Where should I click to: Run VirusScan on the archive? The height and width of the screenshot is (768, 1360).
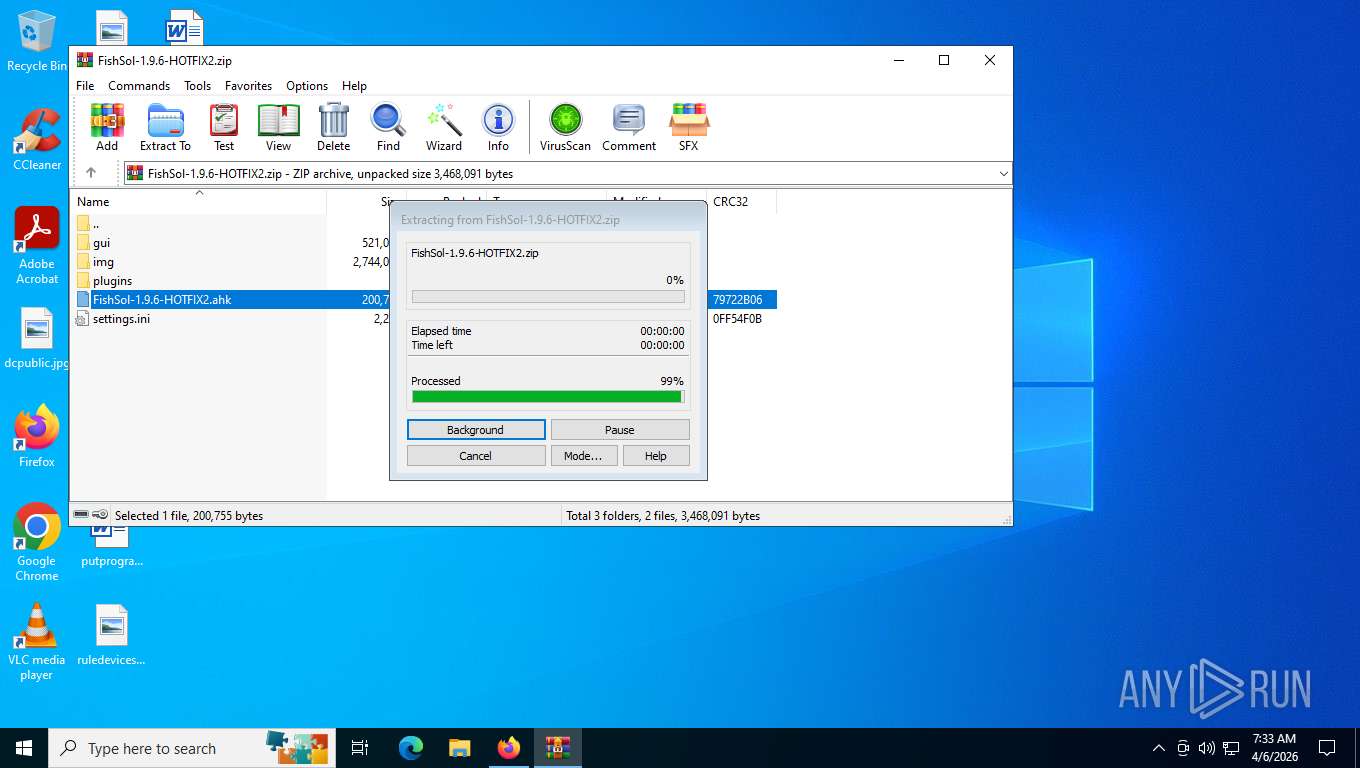click(565, 127)
